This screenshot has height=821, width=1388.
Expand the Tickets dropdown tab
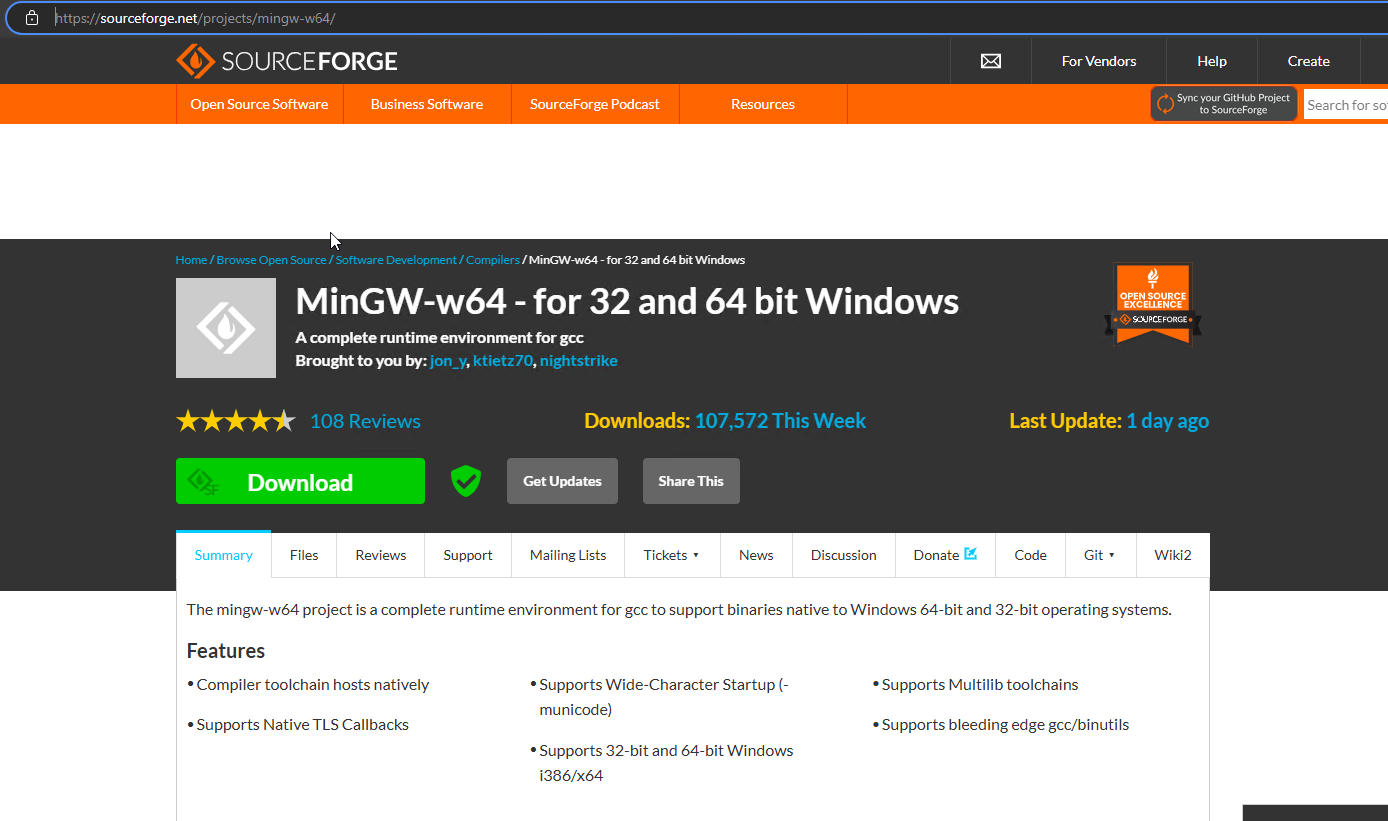(672, 555)
